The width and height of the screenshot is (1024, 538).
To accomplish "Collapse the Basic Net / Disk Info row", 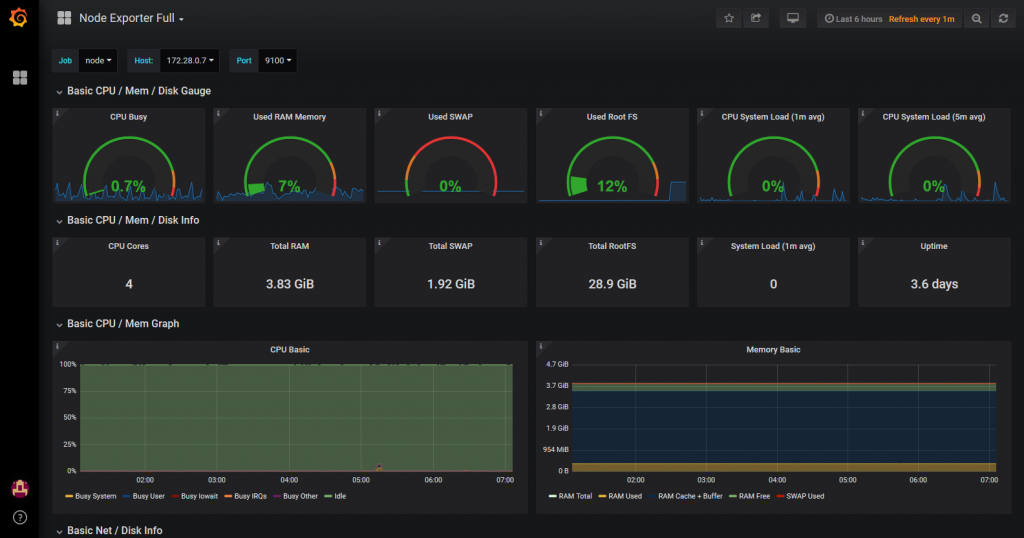I will click(109, 530).
